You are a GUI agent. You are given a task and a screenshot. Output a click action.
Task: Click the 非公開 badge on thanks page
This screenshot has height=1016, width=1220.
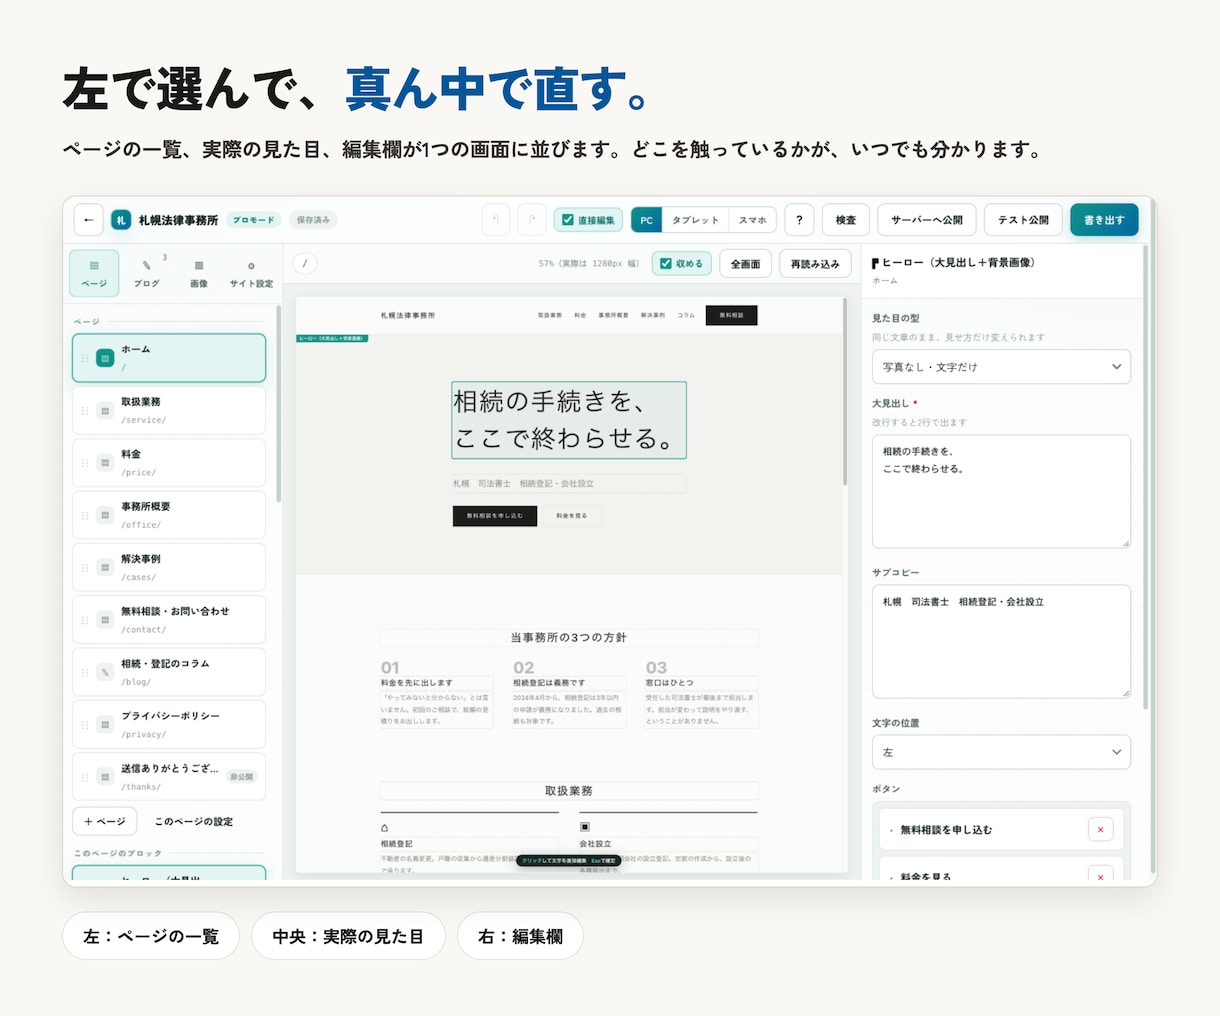pos(241,777)
